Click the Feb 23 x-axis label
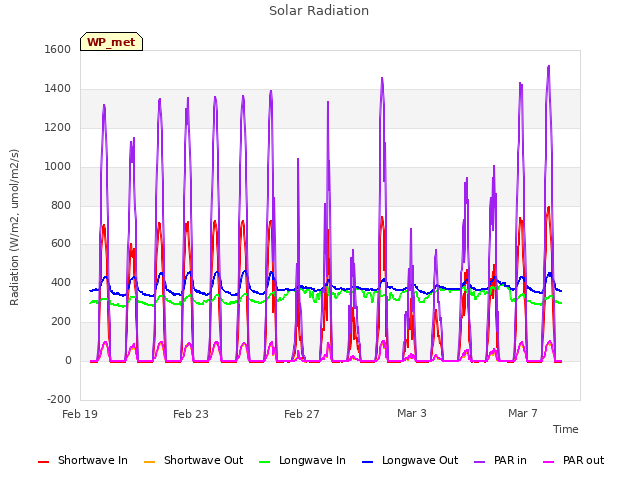 (191, 414)
